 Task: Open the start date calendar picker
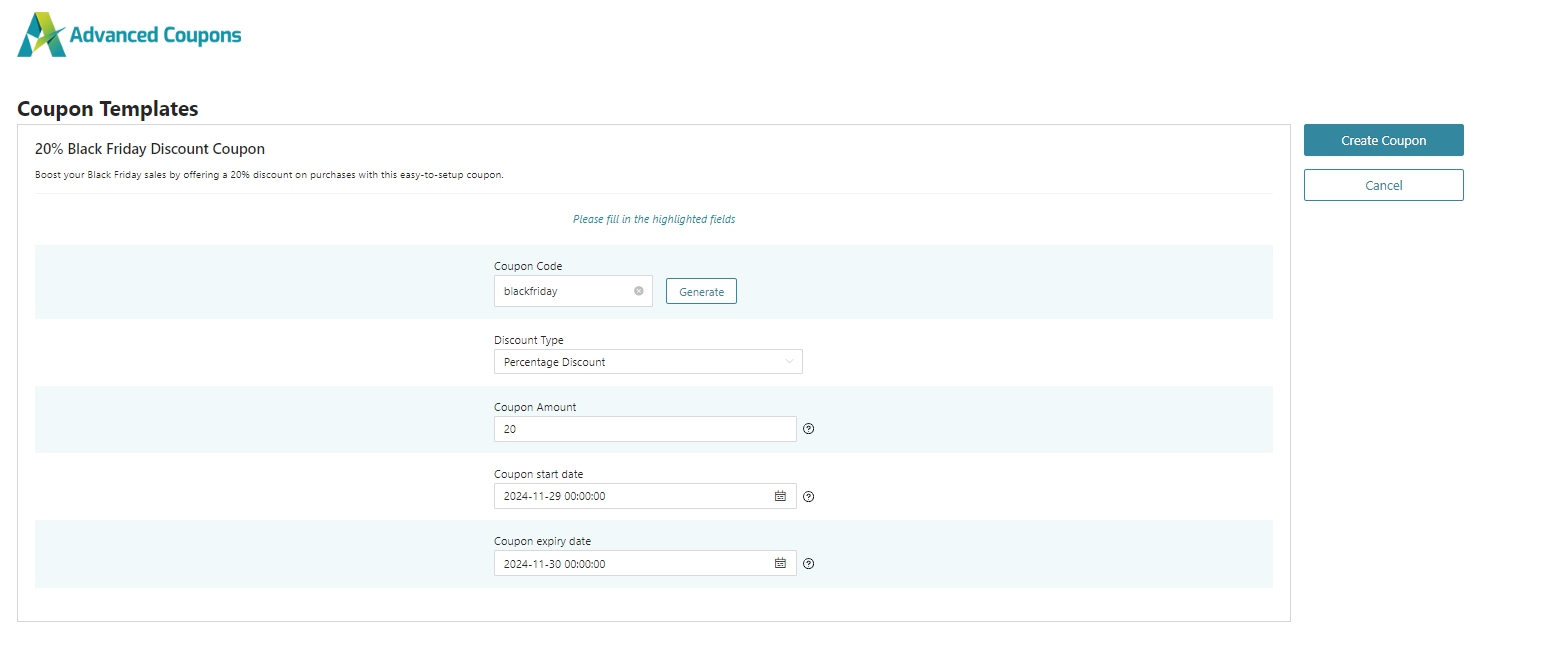point(781,496)
